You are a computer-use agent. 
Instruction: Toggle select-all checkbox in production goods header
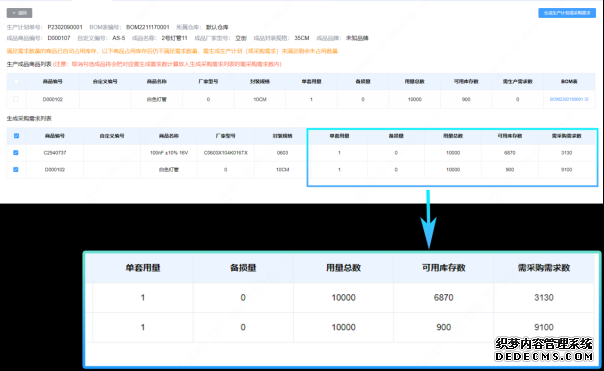pyautogui.click(x=16, y=81)
